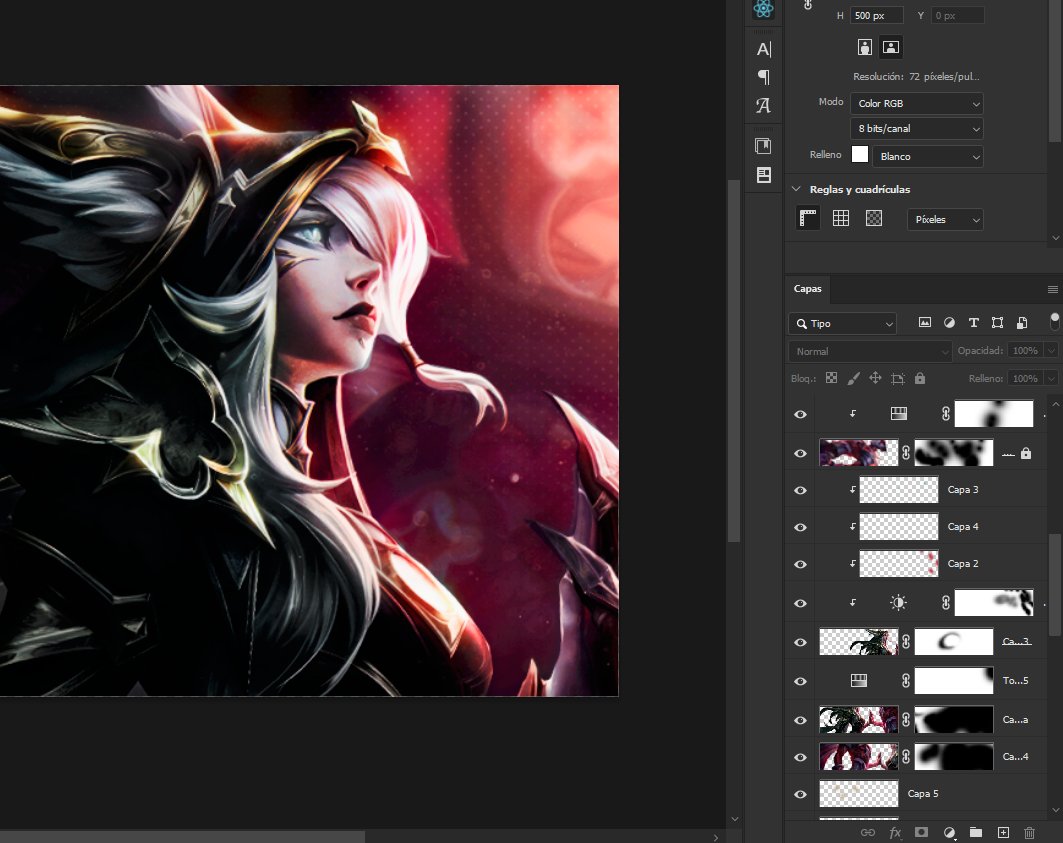Viewport: 1063px width, 843px height.
Task: Filter layers by shape layers
Action: tap(997, 323)
